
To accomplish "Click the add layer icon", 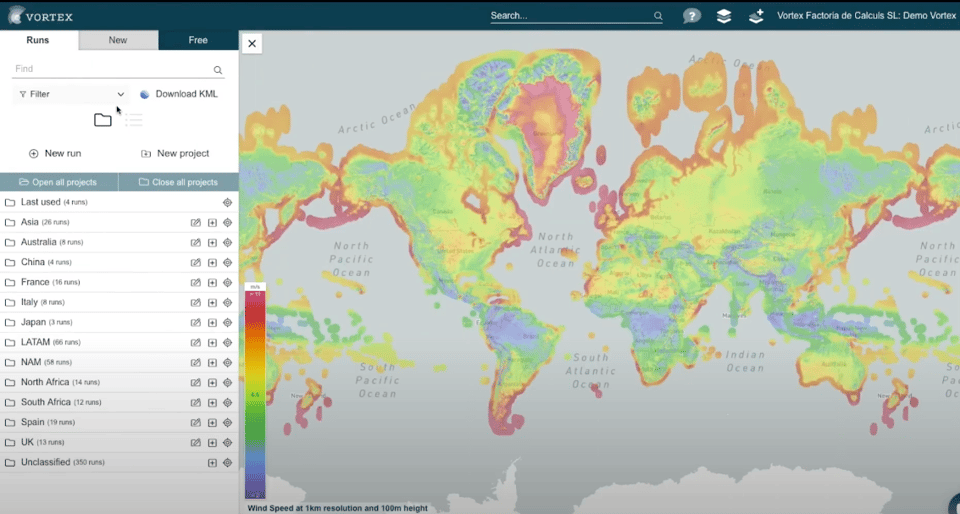I will coord(756,16).
